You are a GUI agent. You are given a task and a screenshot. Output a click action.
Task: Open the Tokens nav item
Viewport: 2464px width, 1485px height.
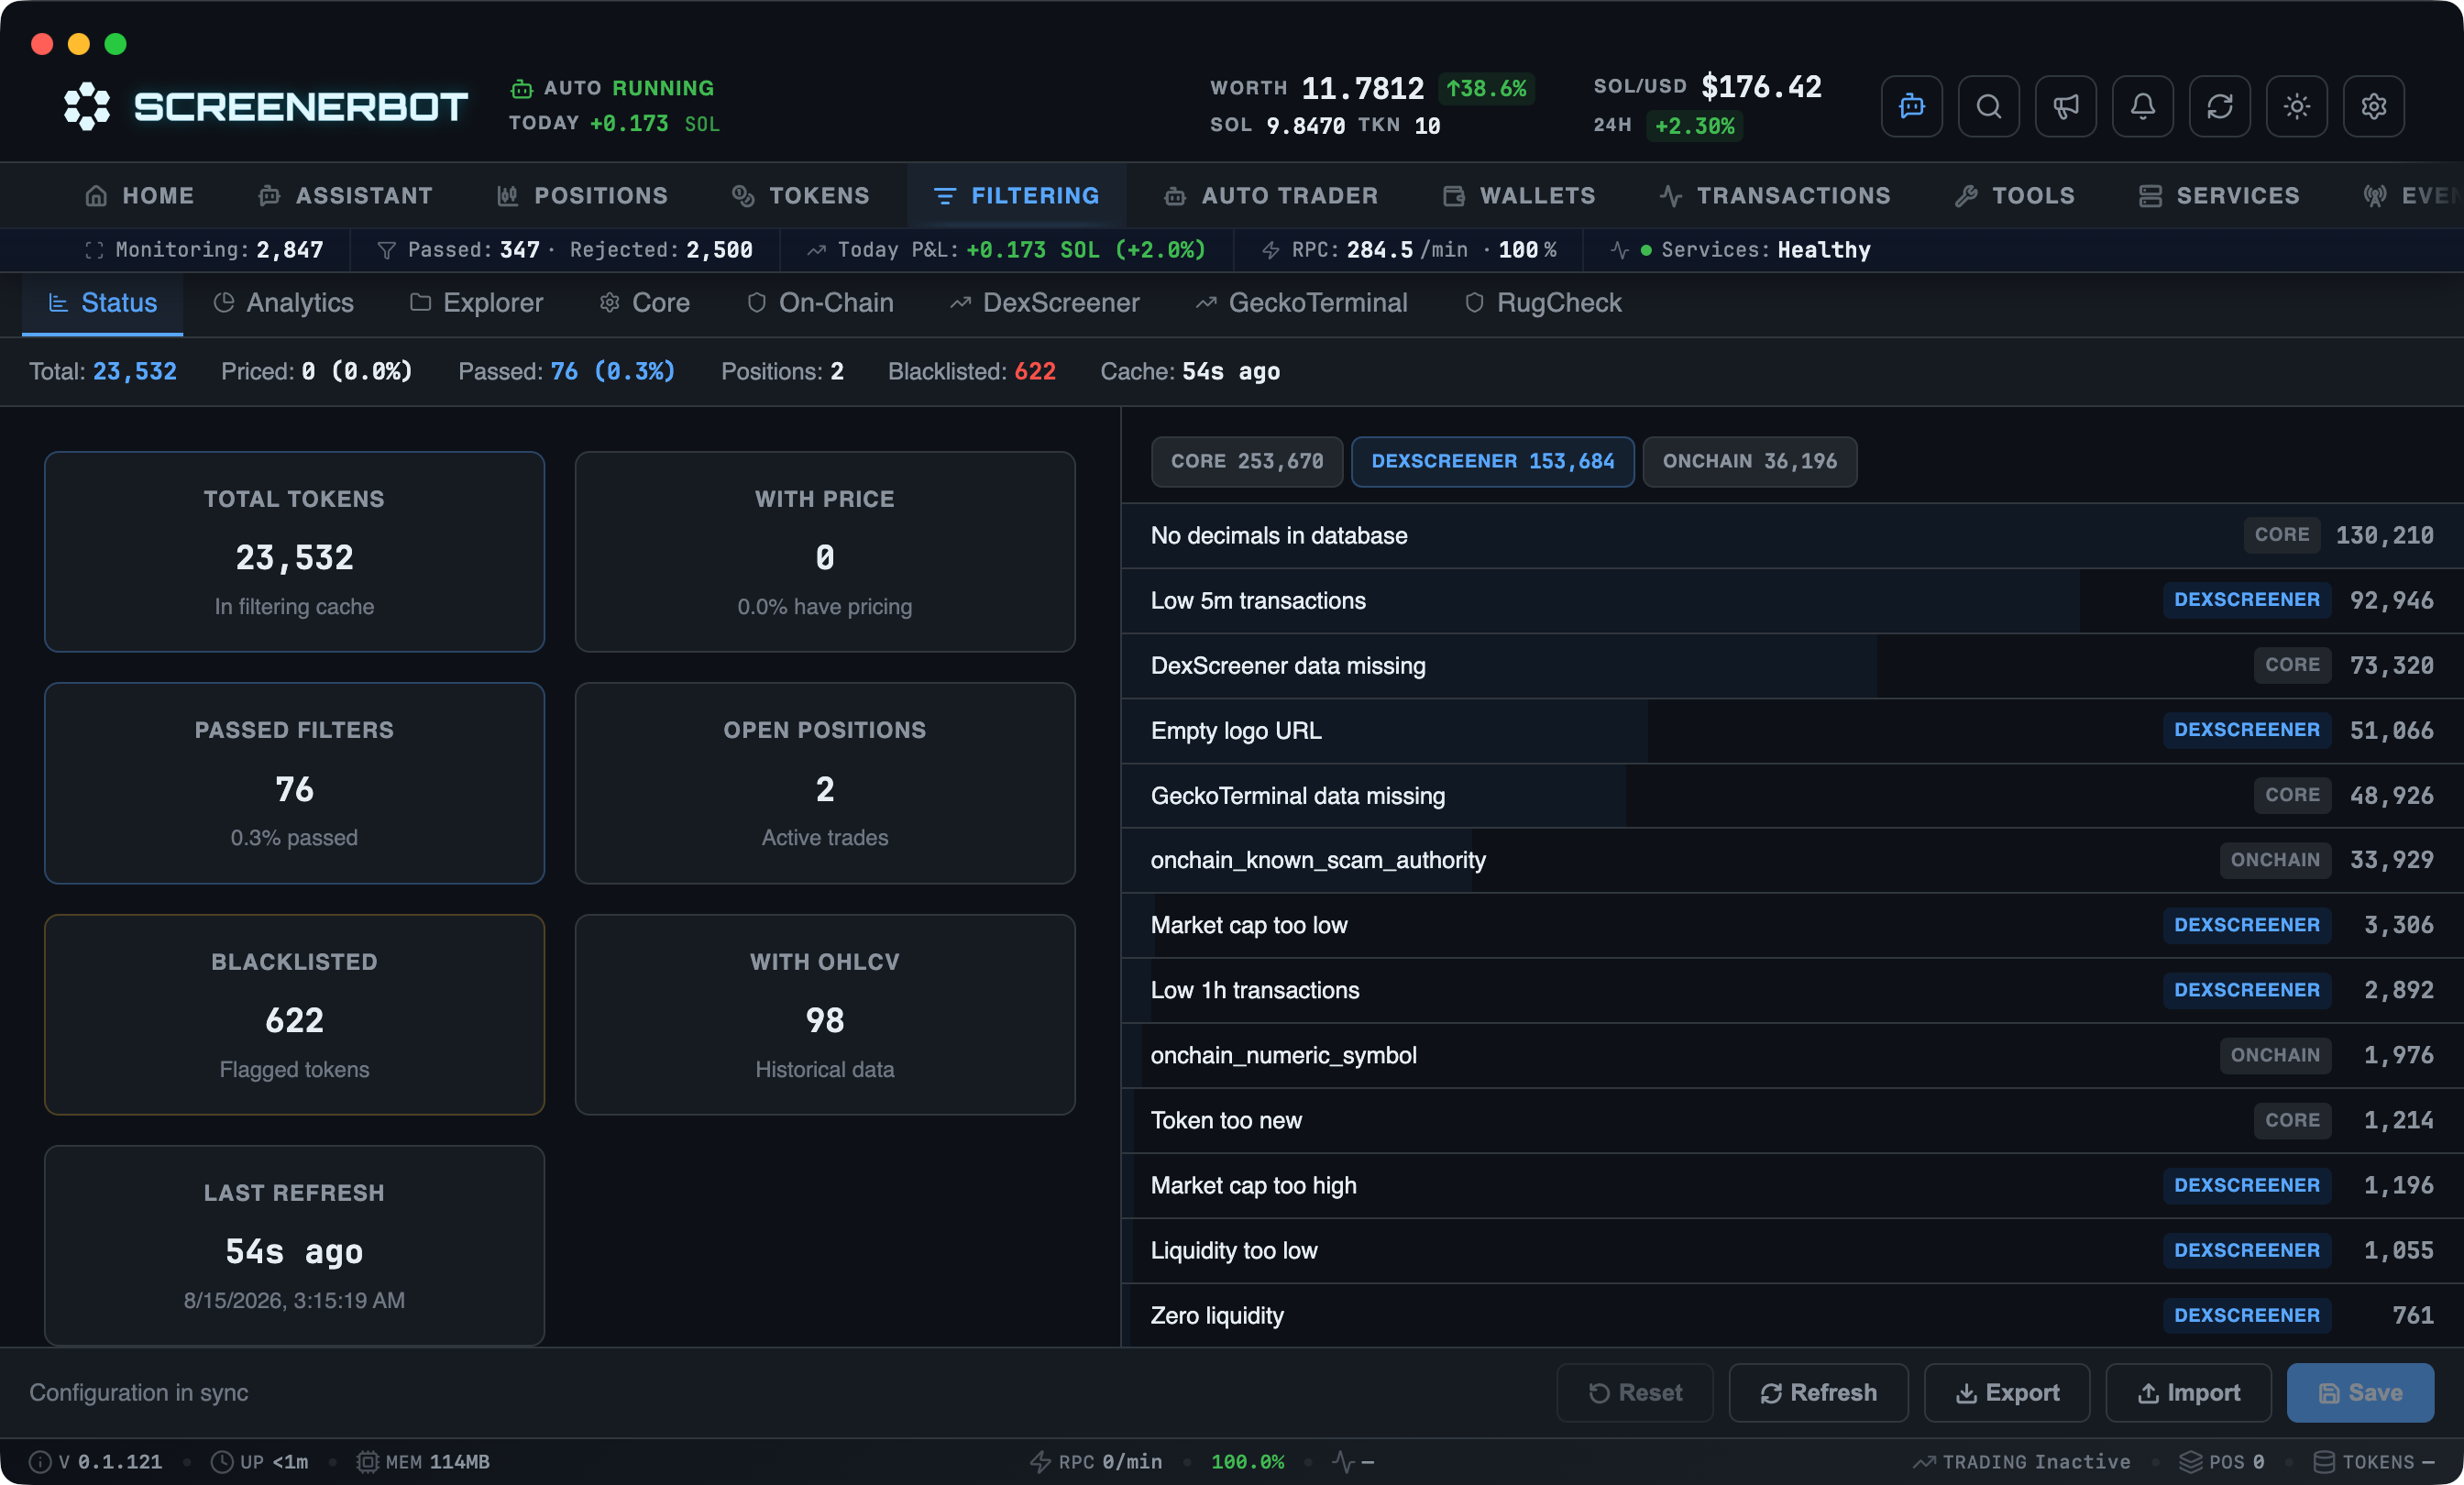[800, 196]
